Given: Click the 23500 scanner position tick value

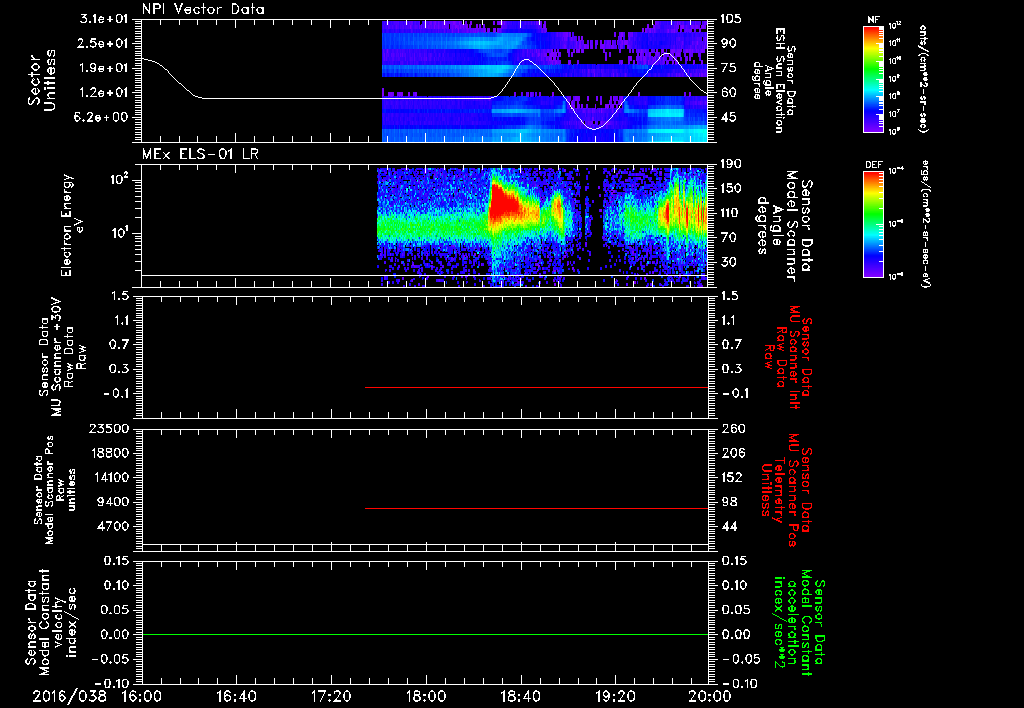Looking at the screenshot, I should click(108, 428).
